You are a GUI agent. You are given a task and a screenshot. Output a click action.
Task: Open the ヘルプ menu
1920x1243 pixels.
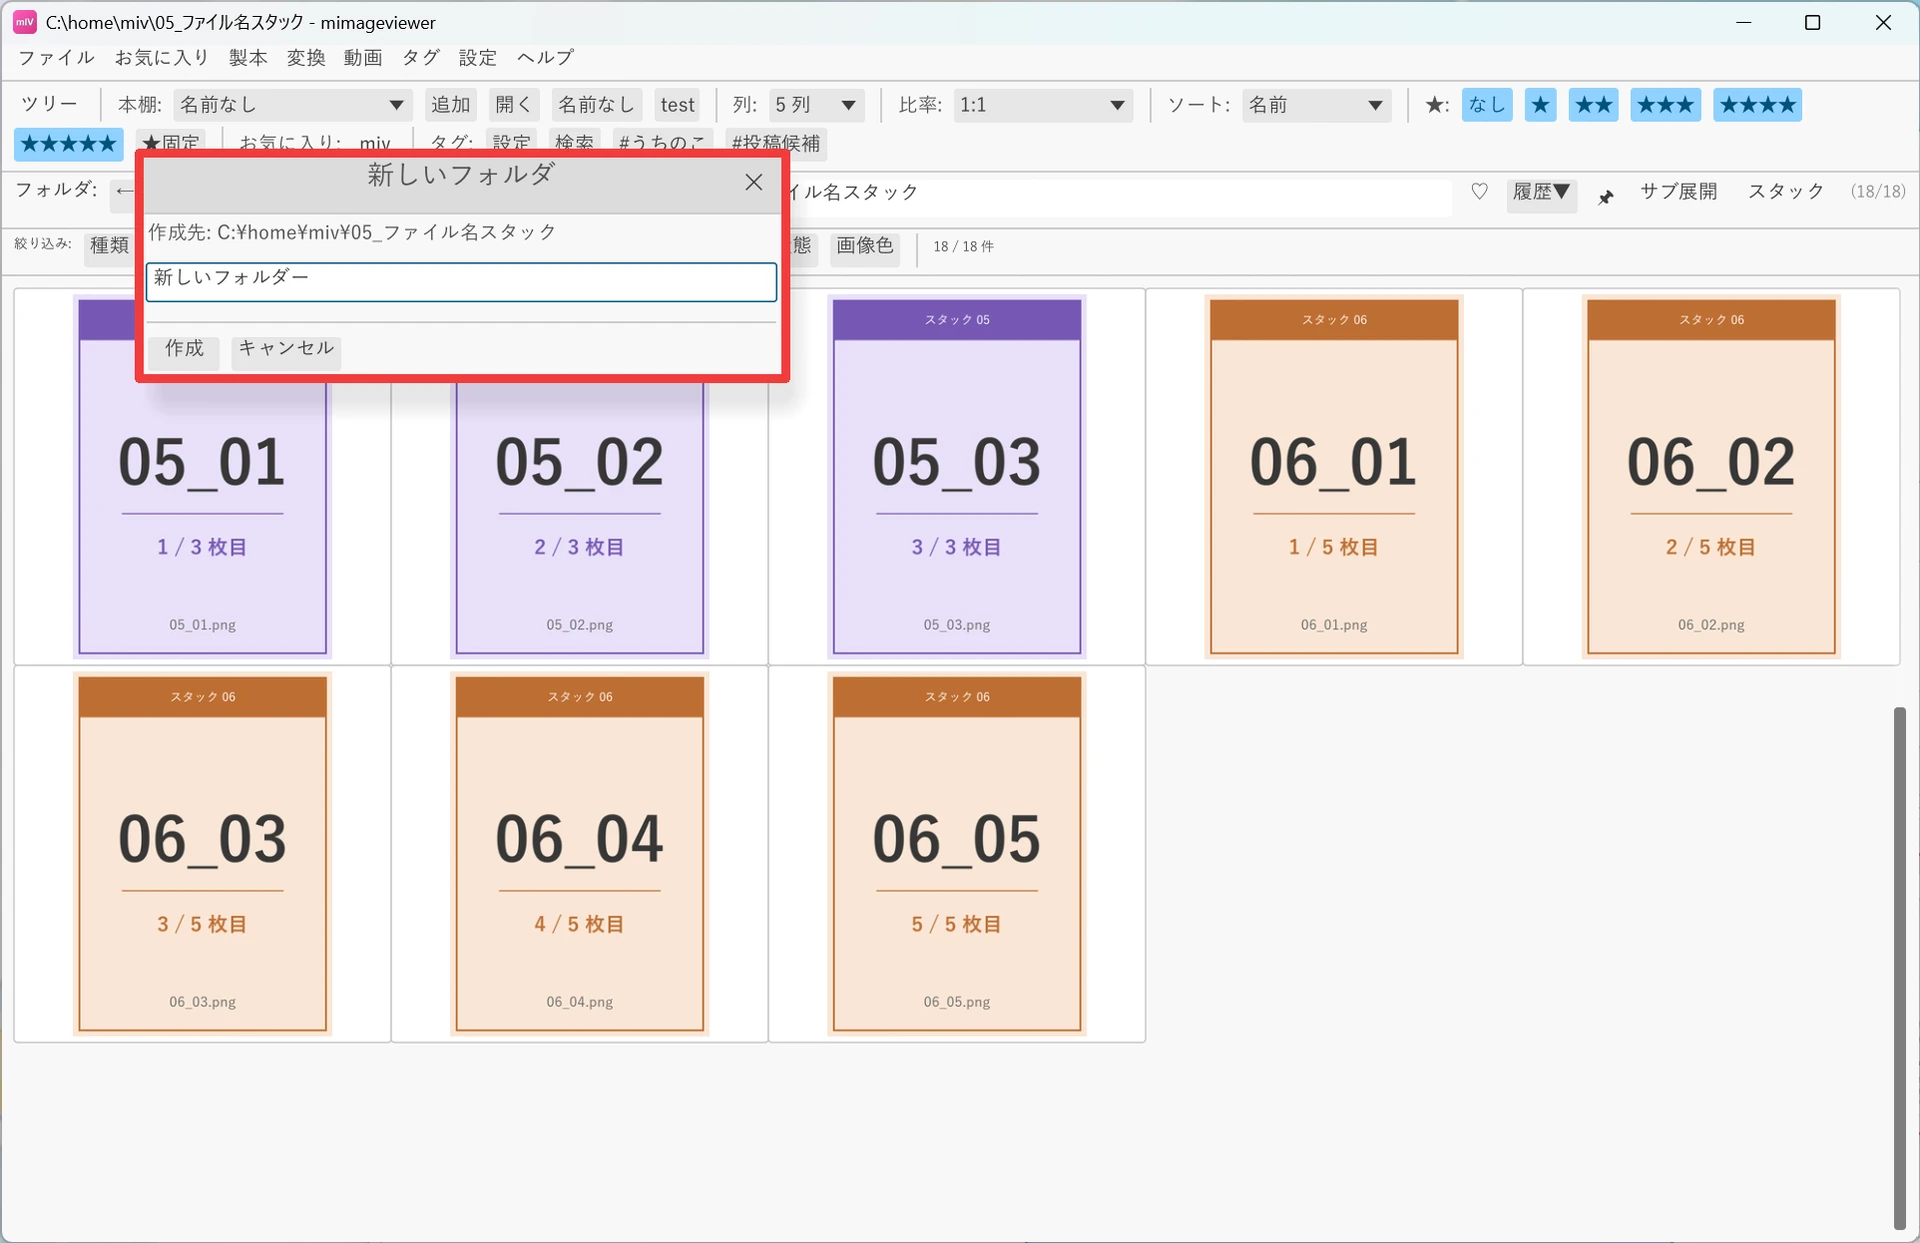545,58
